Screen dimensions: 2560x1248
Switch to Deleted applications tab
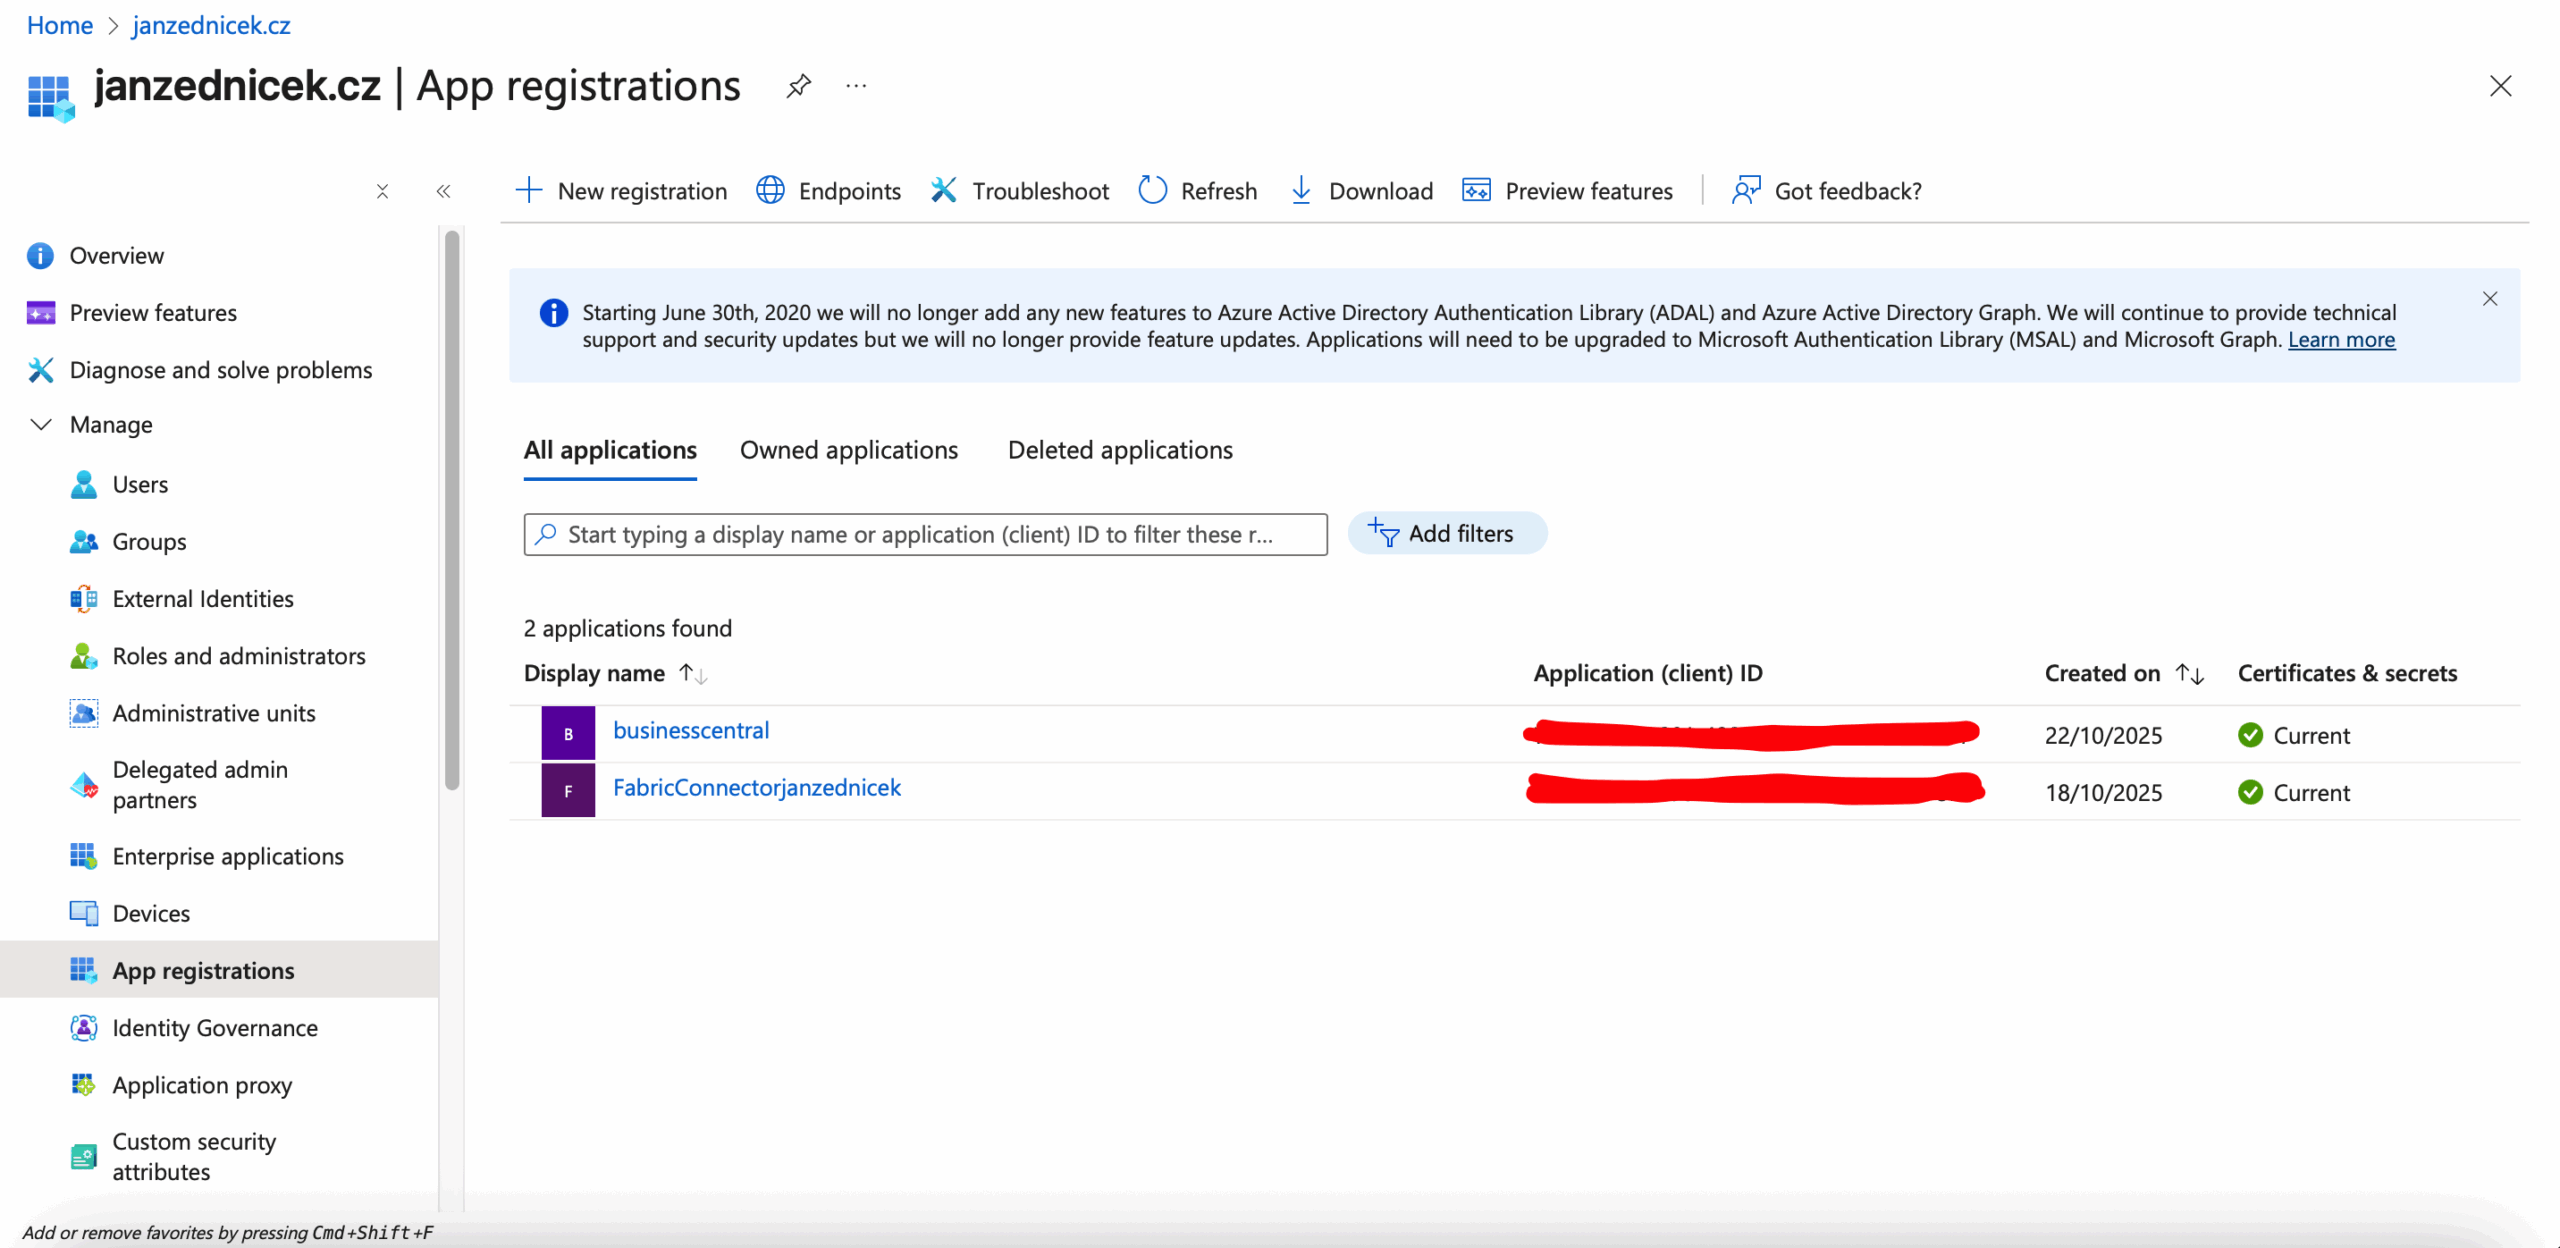coord(1119,450)
